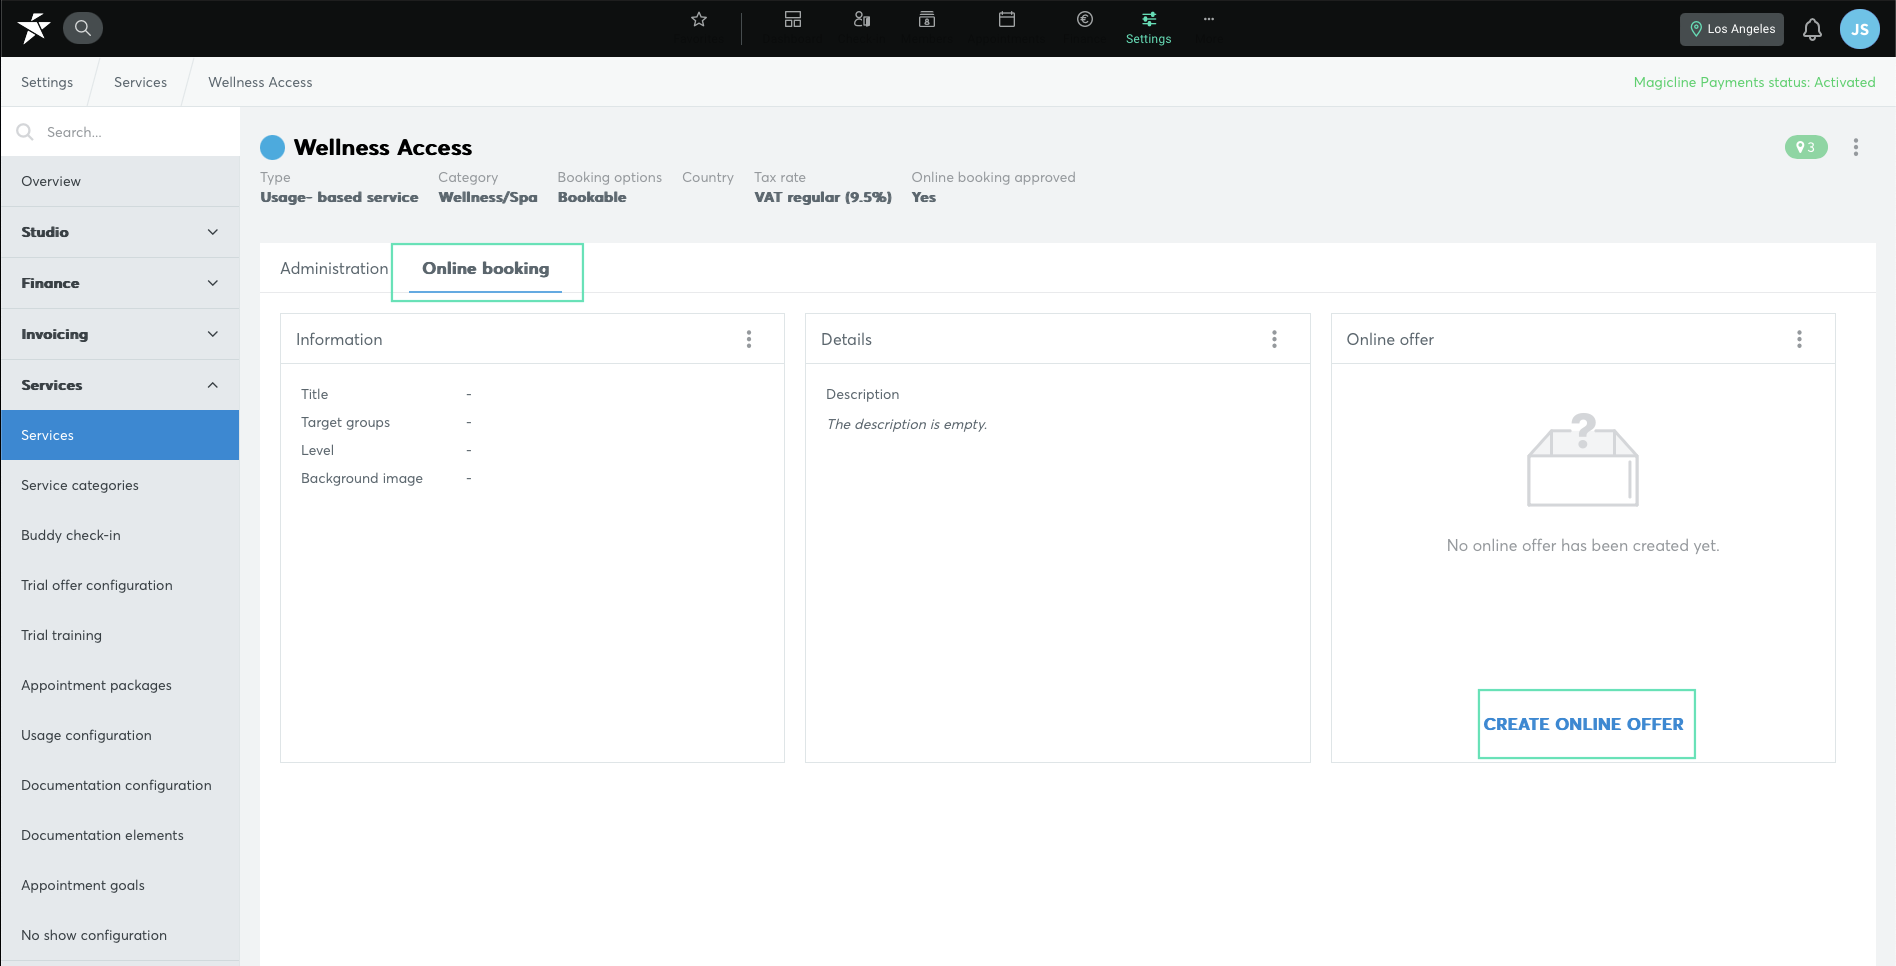The width and height of the screenshot is (1896, 966).
Task: Expand the Studio section
Action: 120,232
